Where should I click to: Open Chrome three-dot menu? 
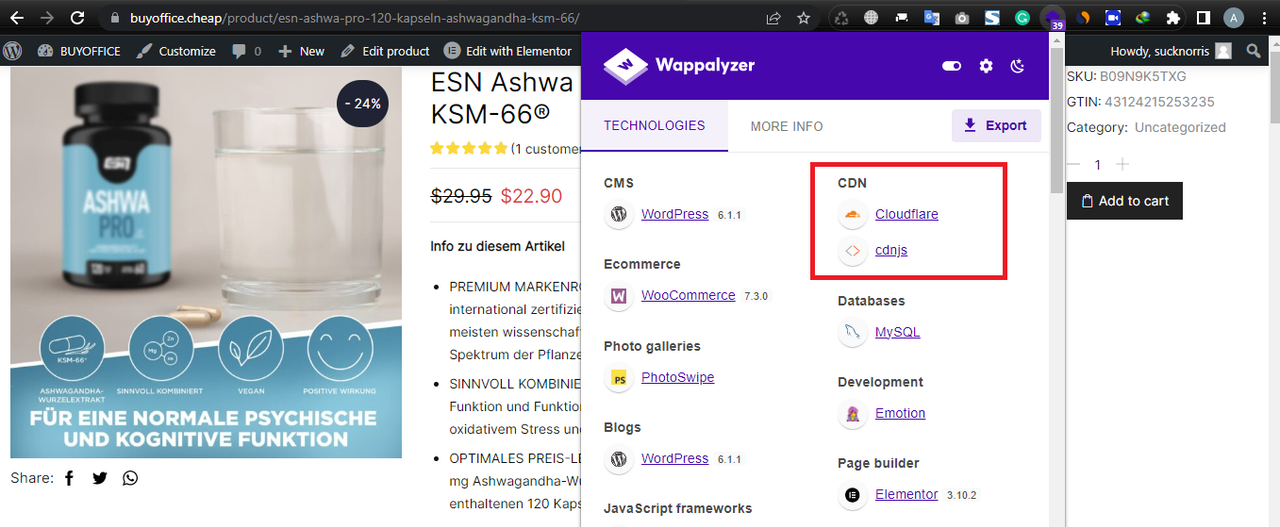(1263, 18)
